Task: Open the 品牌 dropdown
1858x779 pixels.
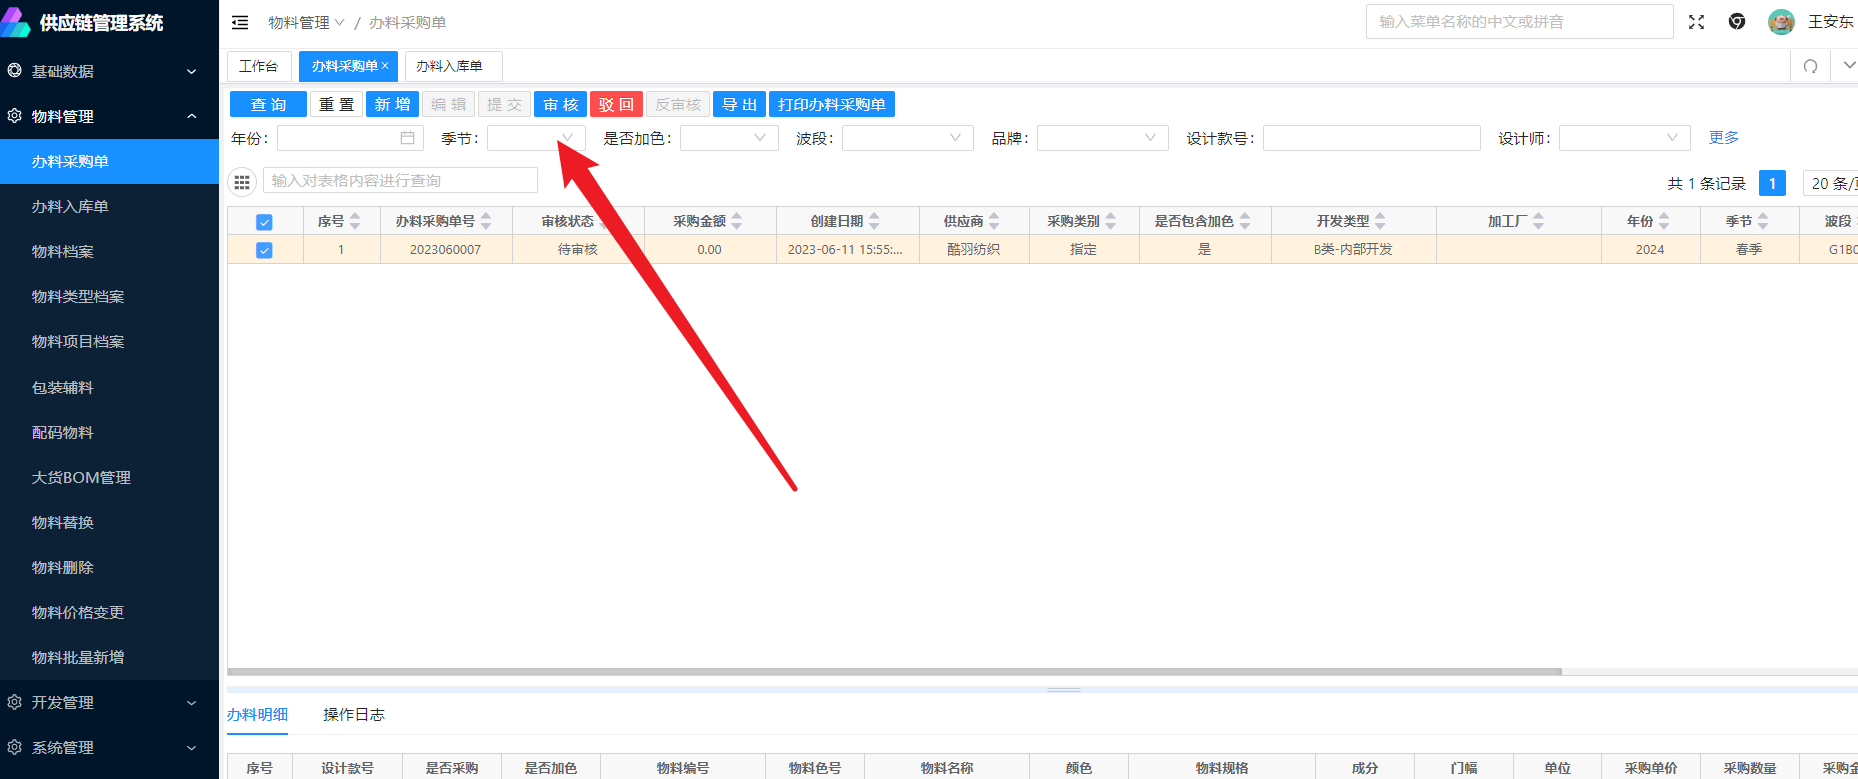Action: [x=1102, y=138]
